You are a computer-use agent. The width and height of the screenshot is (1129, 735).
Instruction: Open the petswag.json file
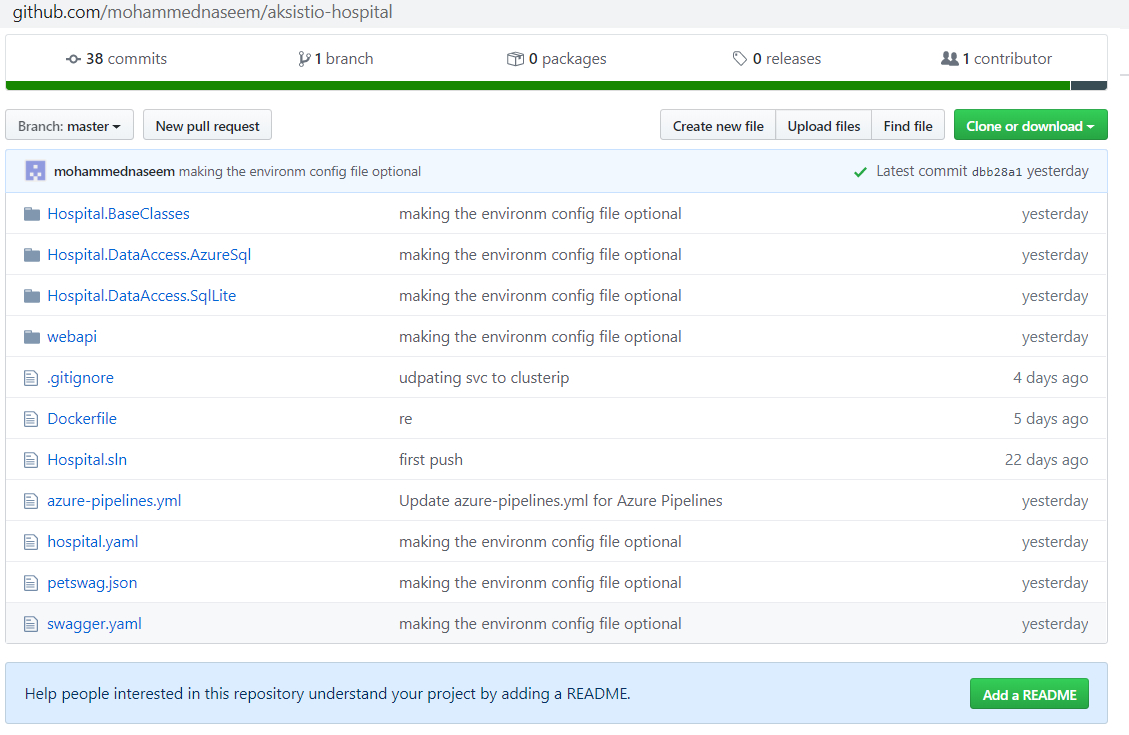(x=92, y=583)
